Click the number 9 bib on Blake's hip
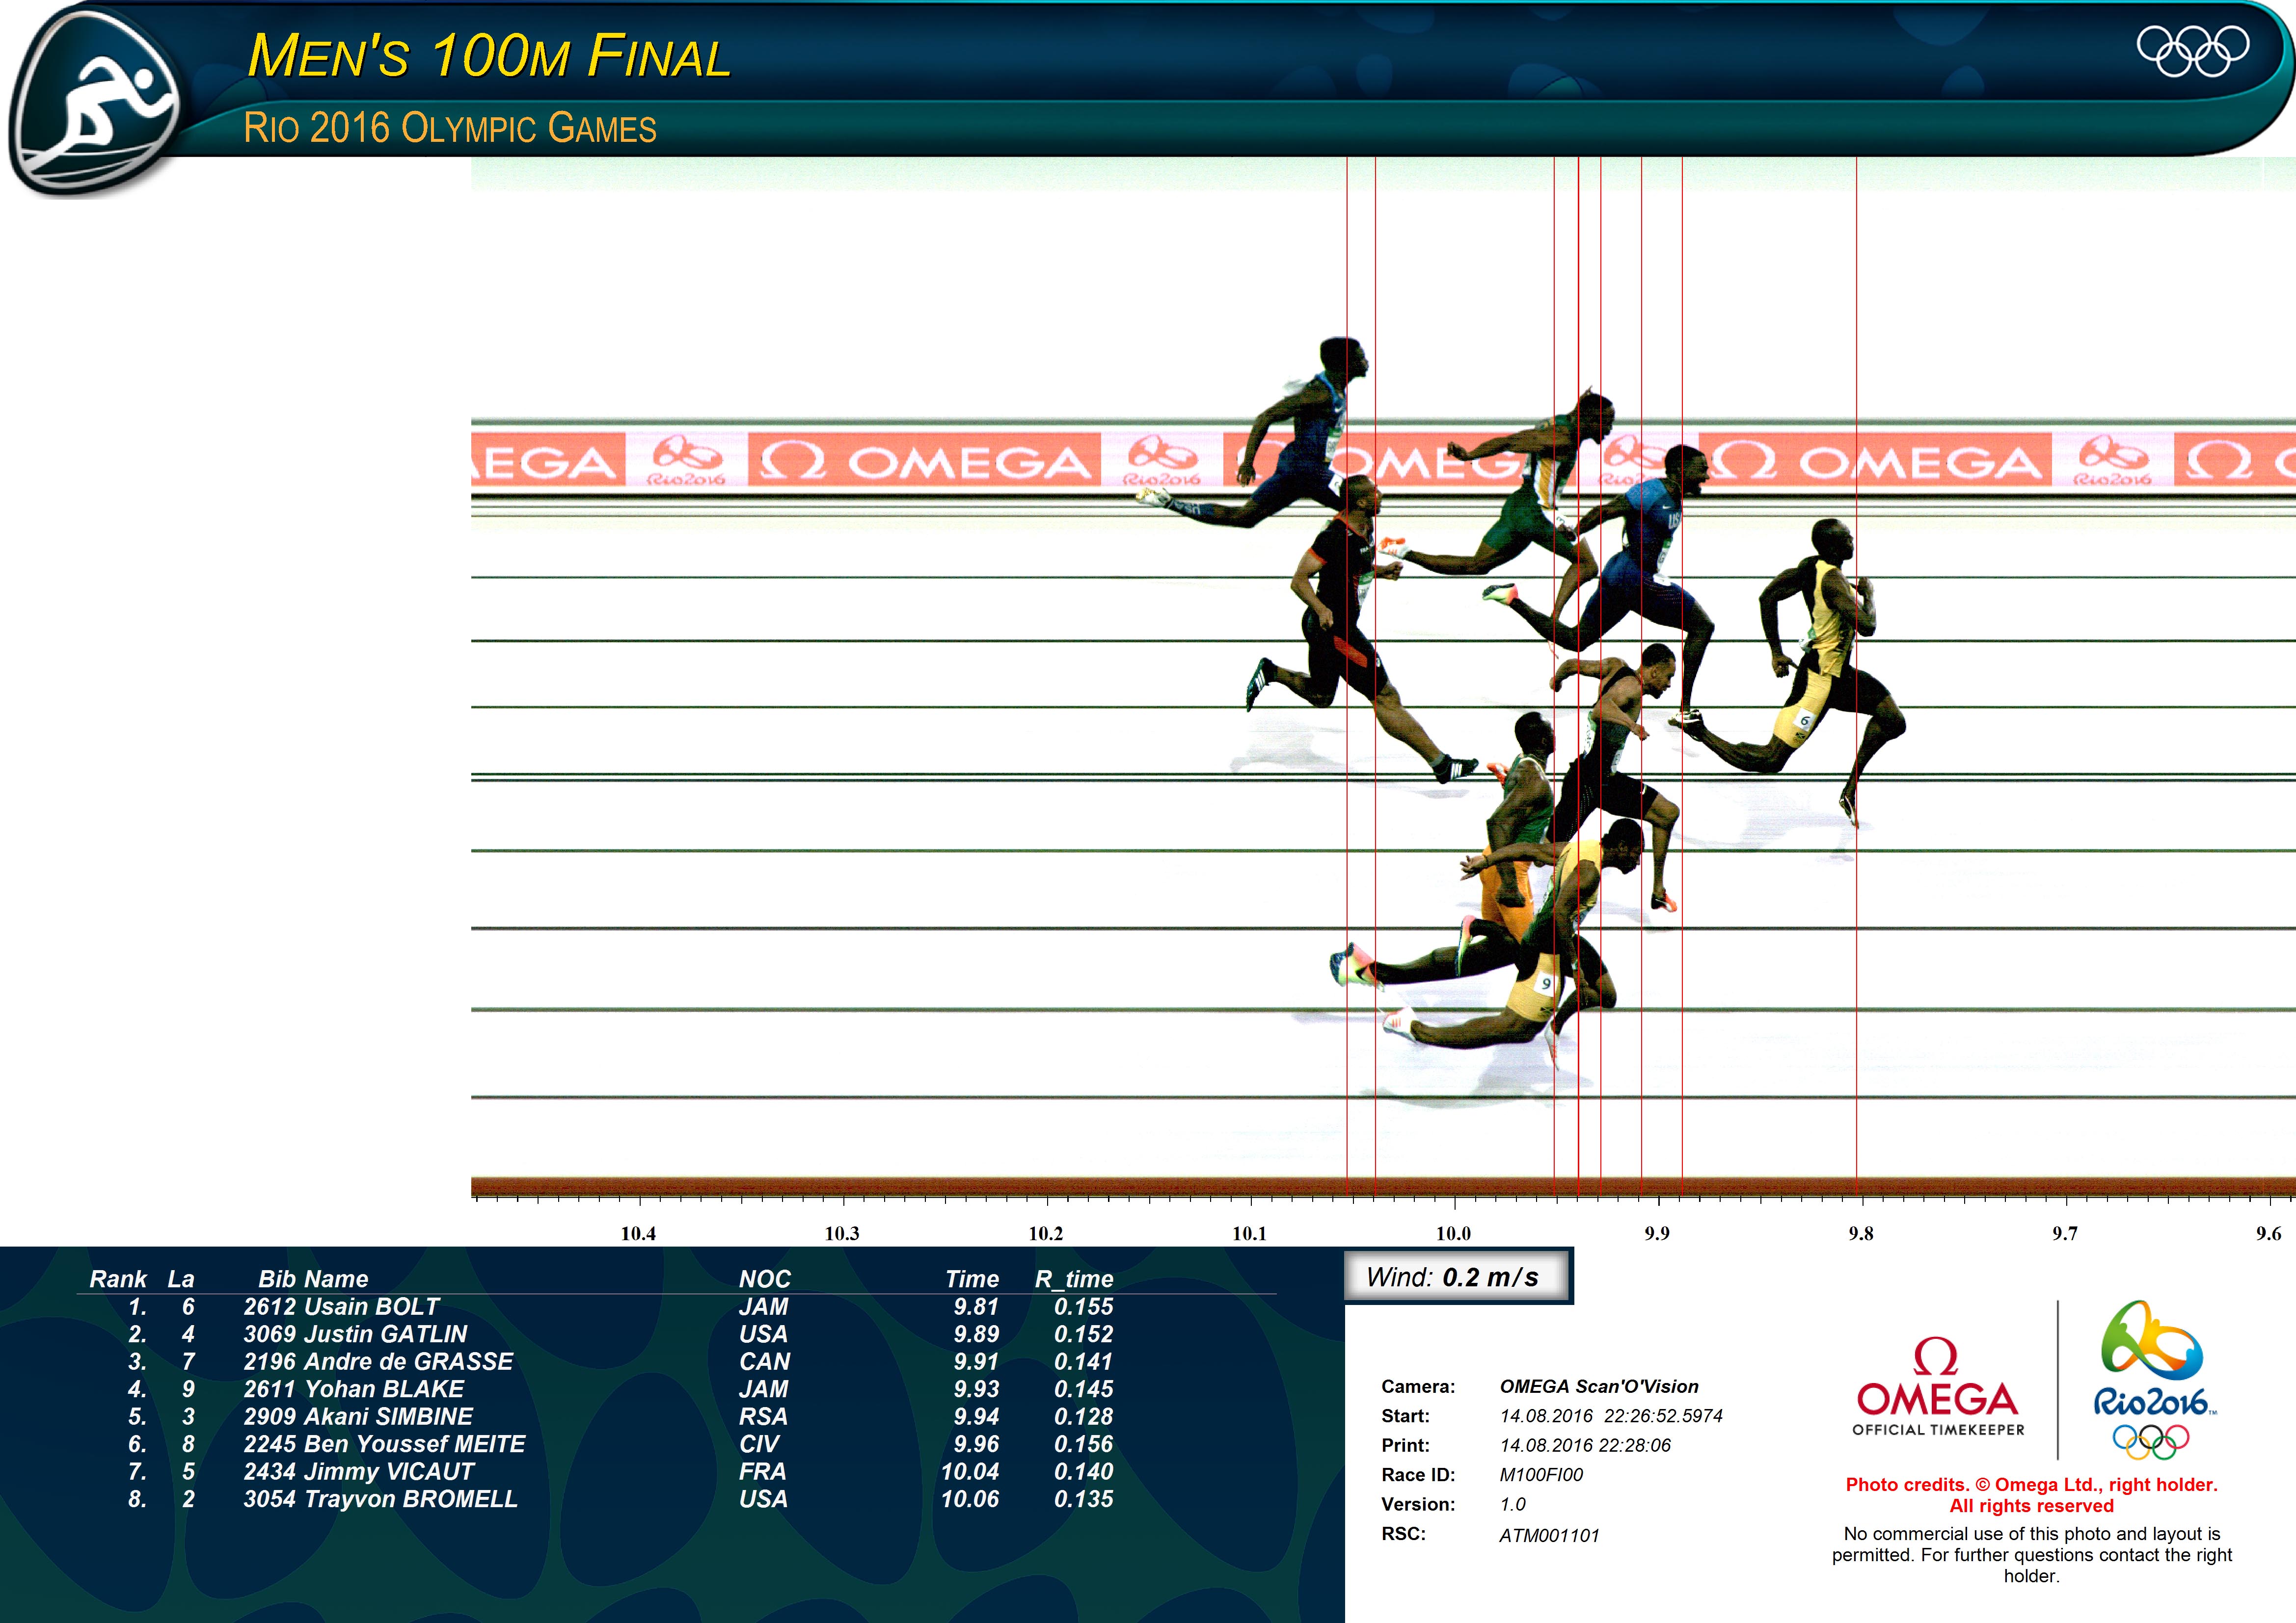The width and height of the screenshot is (2296, 1623). [1546, 983]
